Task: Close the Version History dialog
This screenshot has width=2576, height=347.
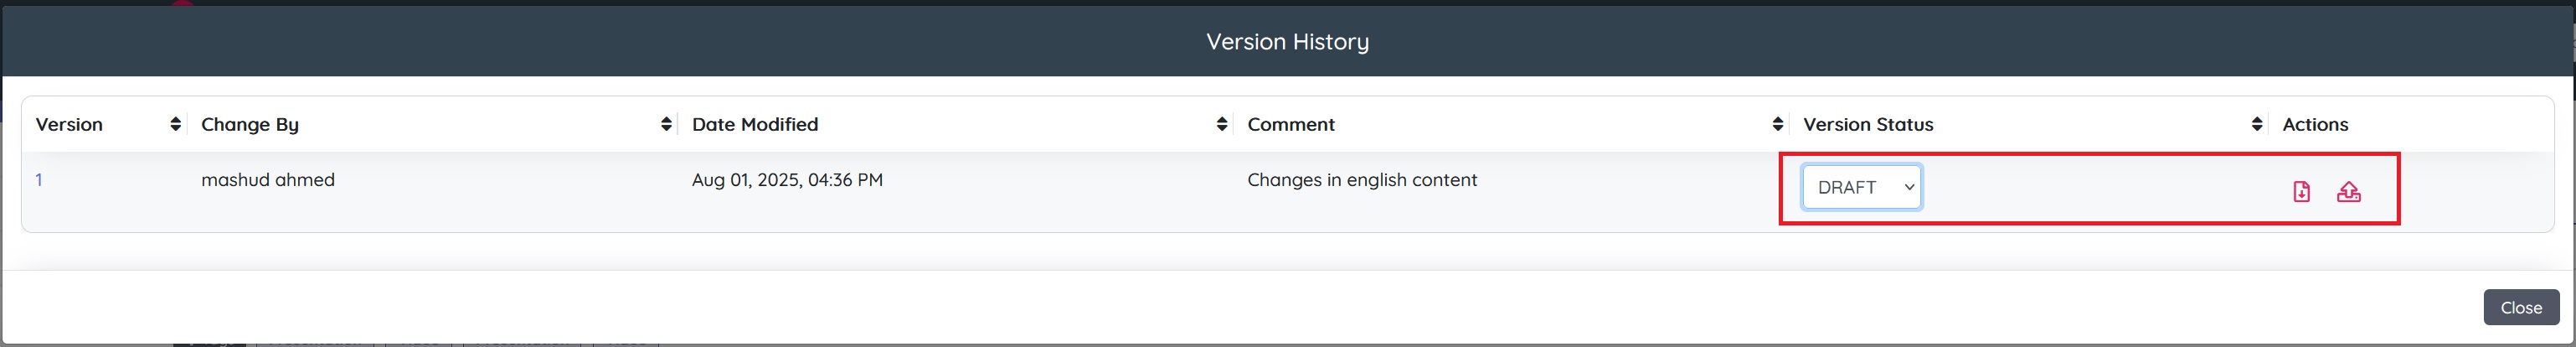Action: point(2520,307)
